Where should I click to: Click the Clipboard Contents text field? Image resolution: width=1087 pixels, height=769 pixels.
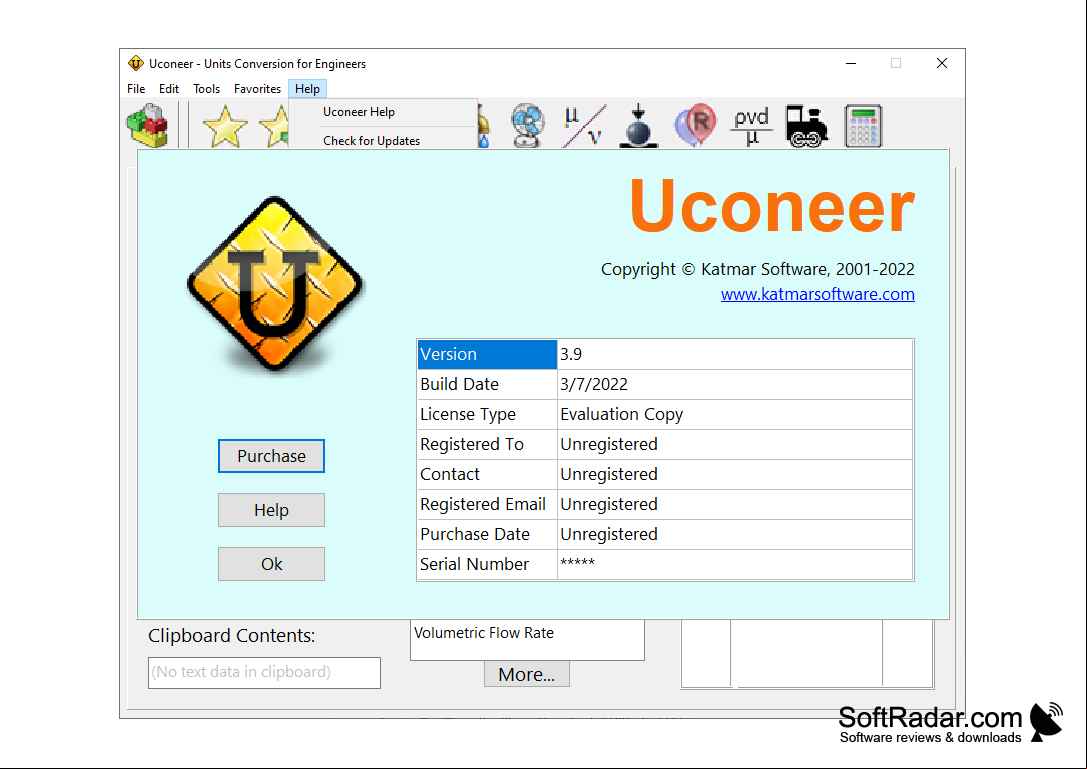[x=264, y=673]
